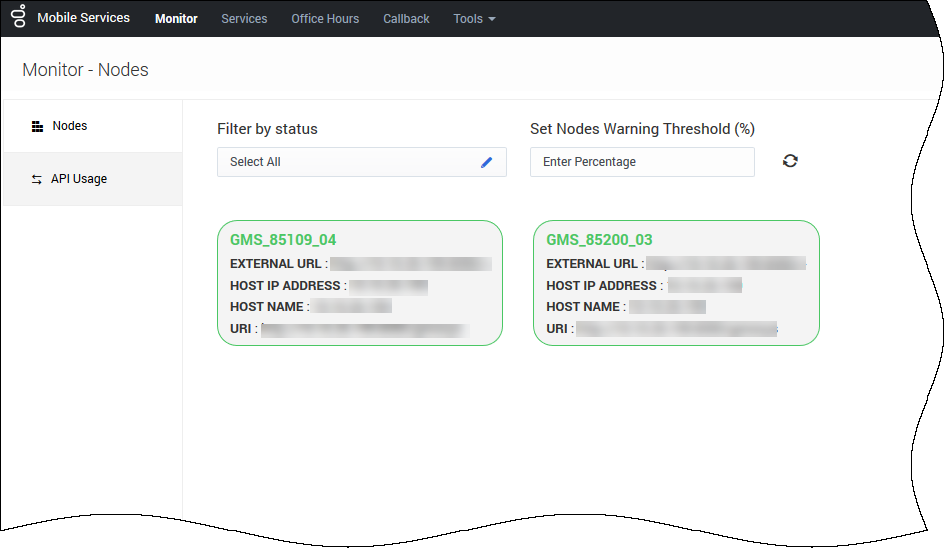The image size is (945, 548).
Task: Click HOST IP ADDRESS in GMS_85109_04 card
Action: (x=286, y=286)
